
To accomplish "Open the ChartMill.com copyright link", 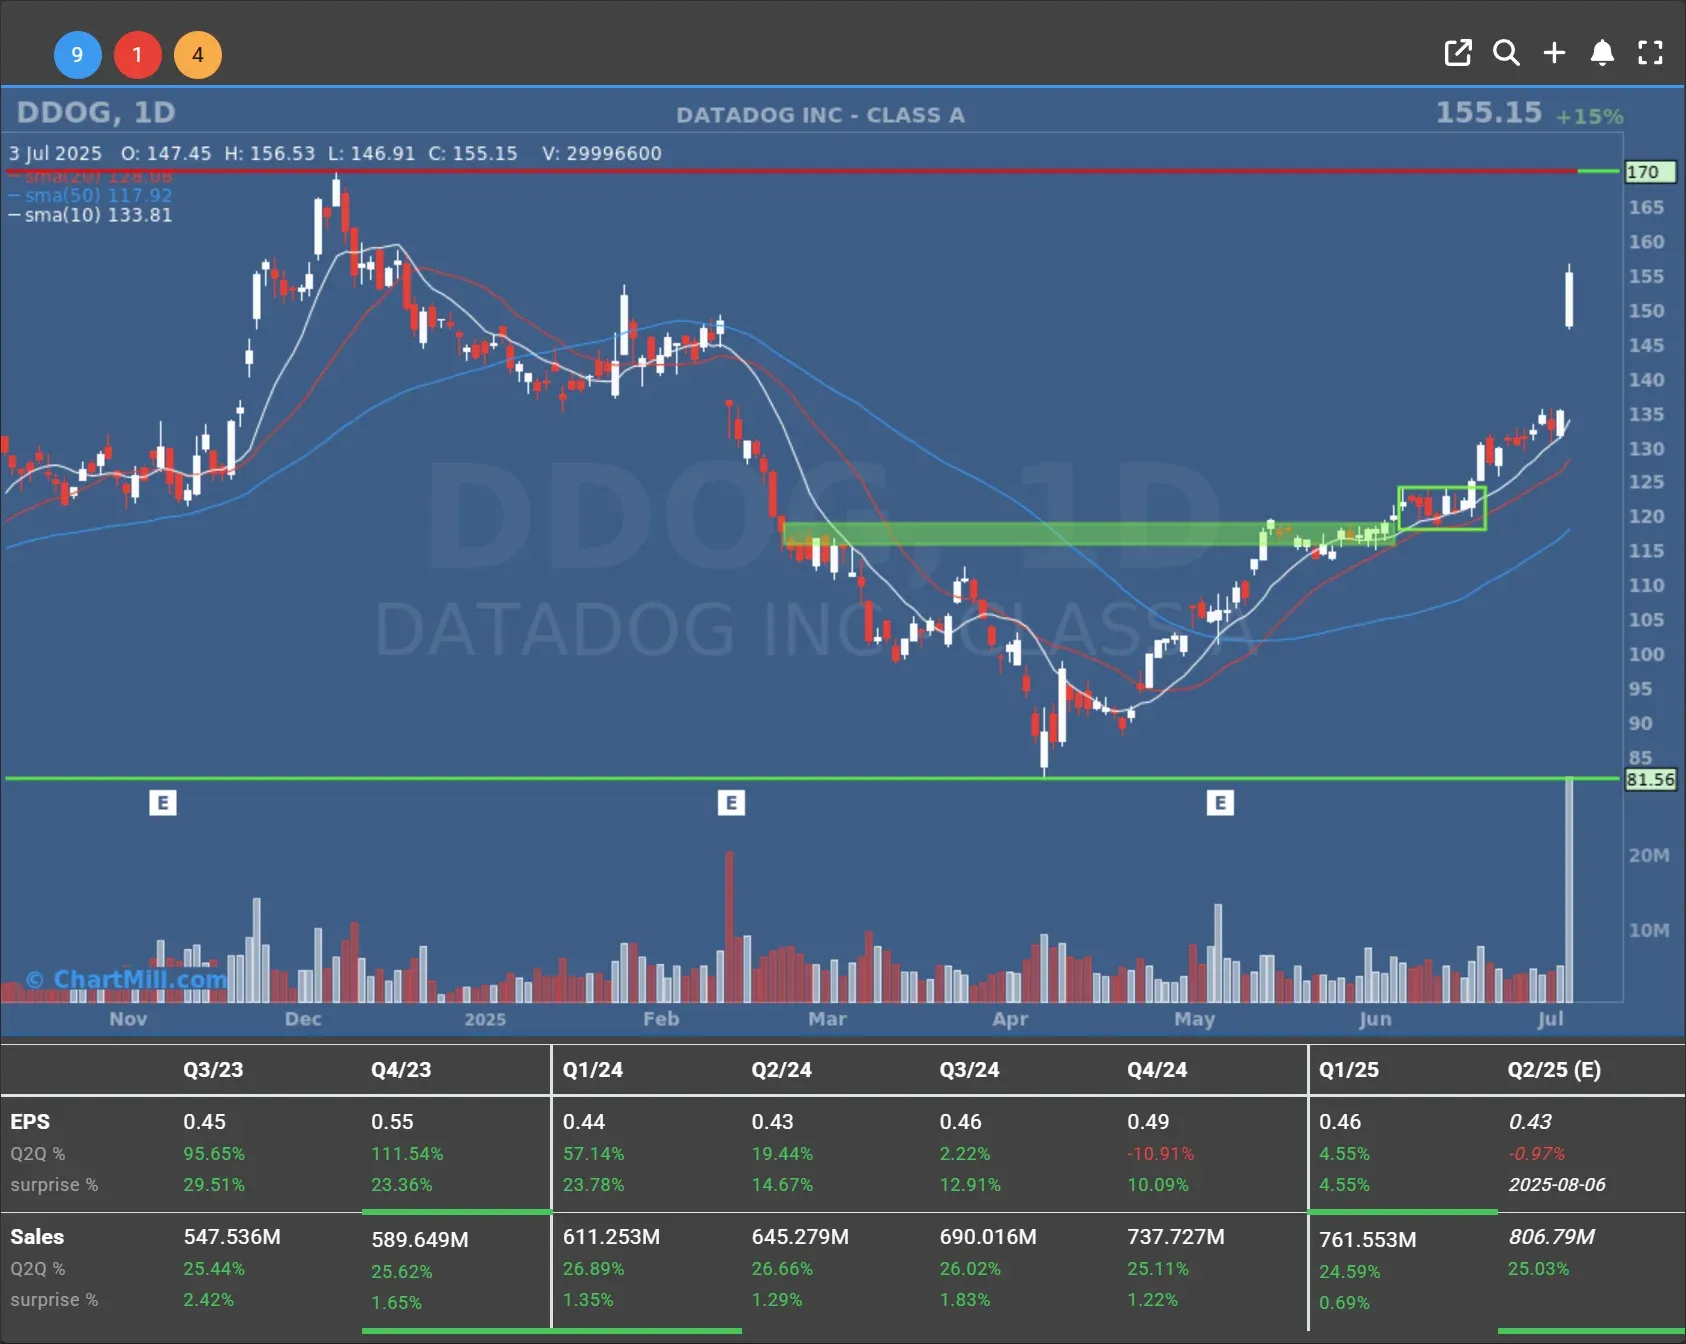I will 127,979.
